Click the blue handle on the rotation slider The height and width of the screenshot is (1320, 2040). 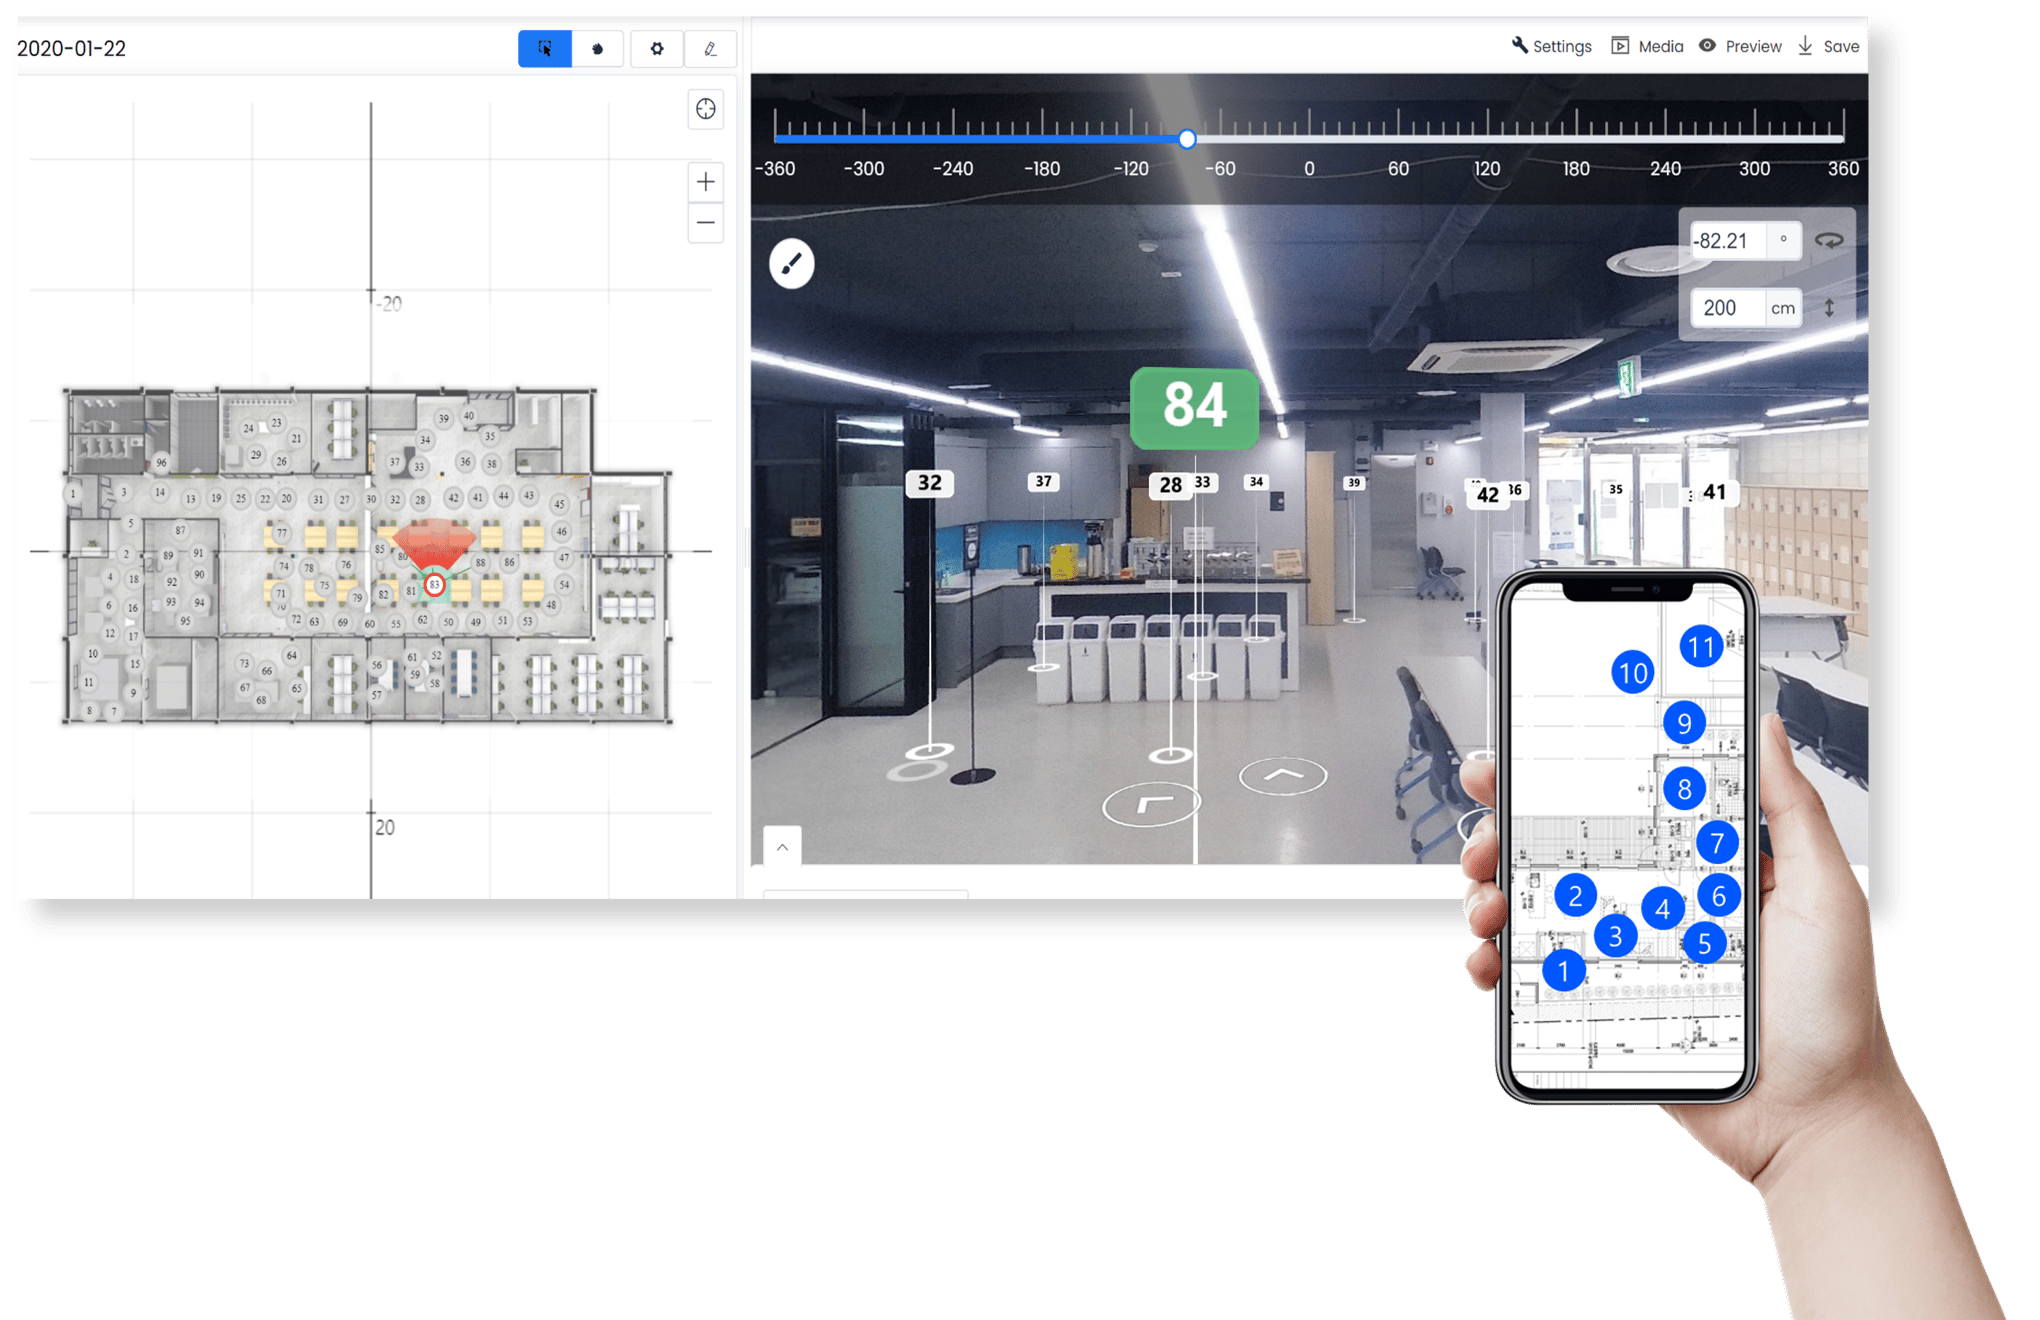point(1187,140)
